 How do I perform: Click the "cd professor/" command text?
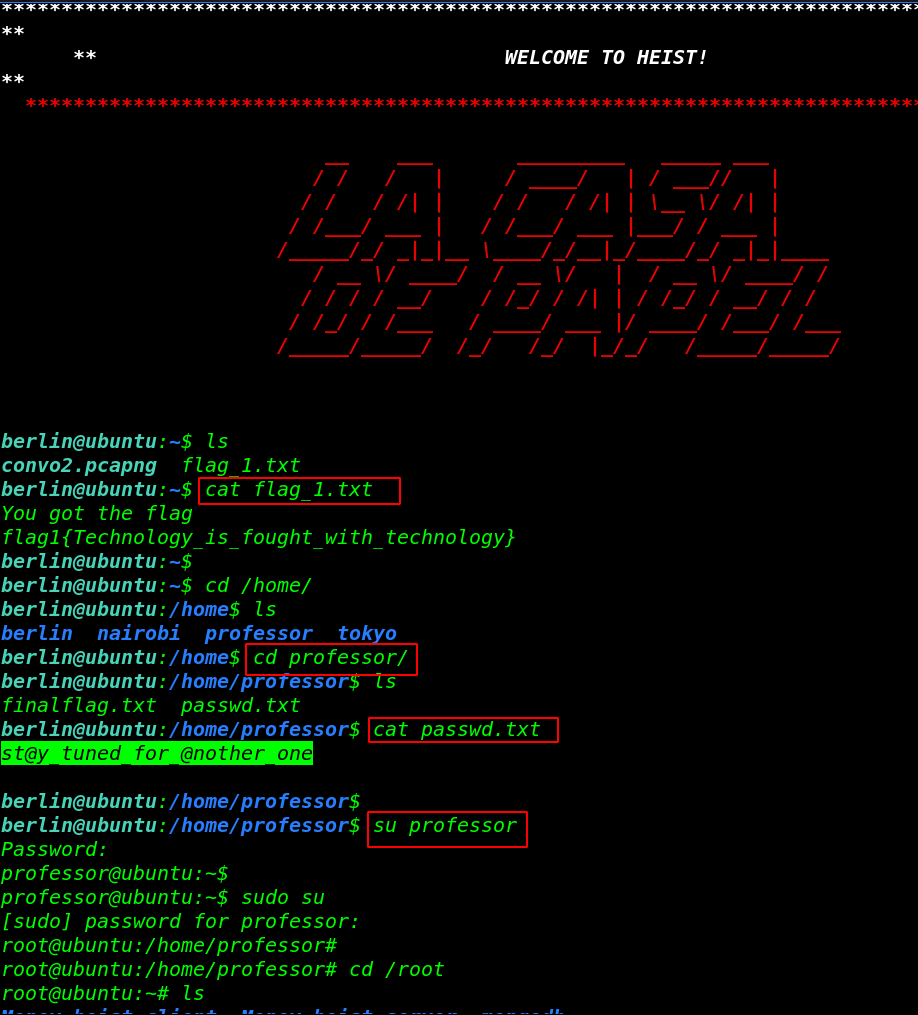pos(330,658)
